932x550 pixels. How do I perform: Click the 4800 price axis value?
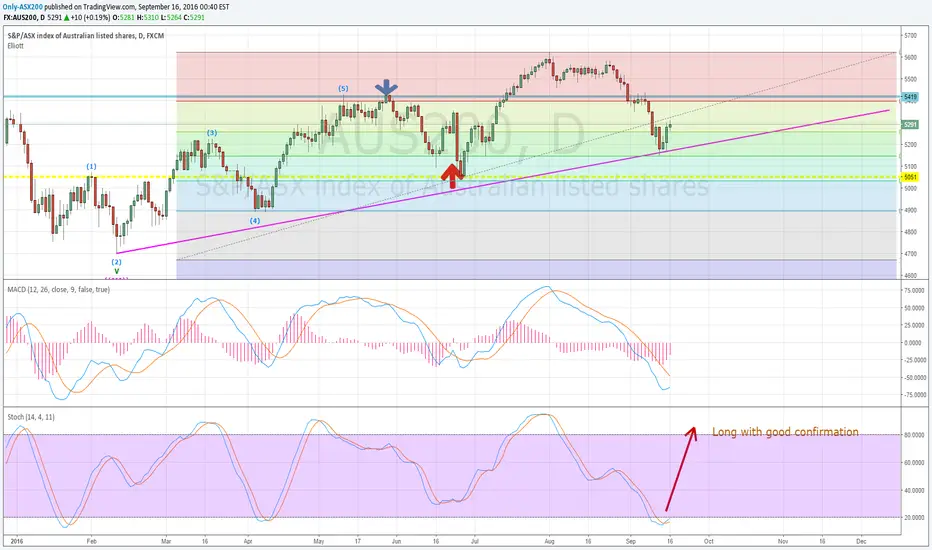(910, 232)
